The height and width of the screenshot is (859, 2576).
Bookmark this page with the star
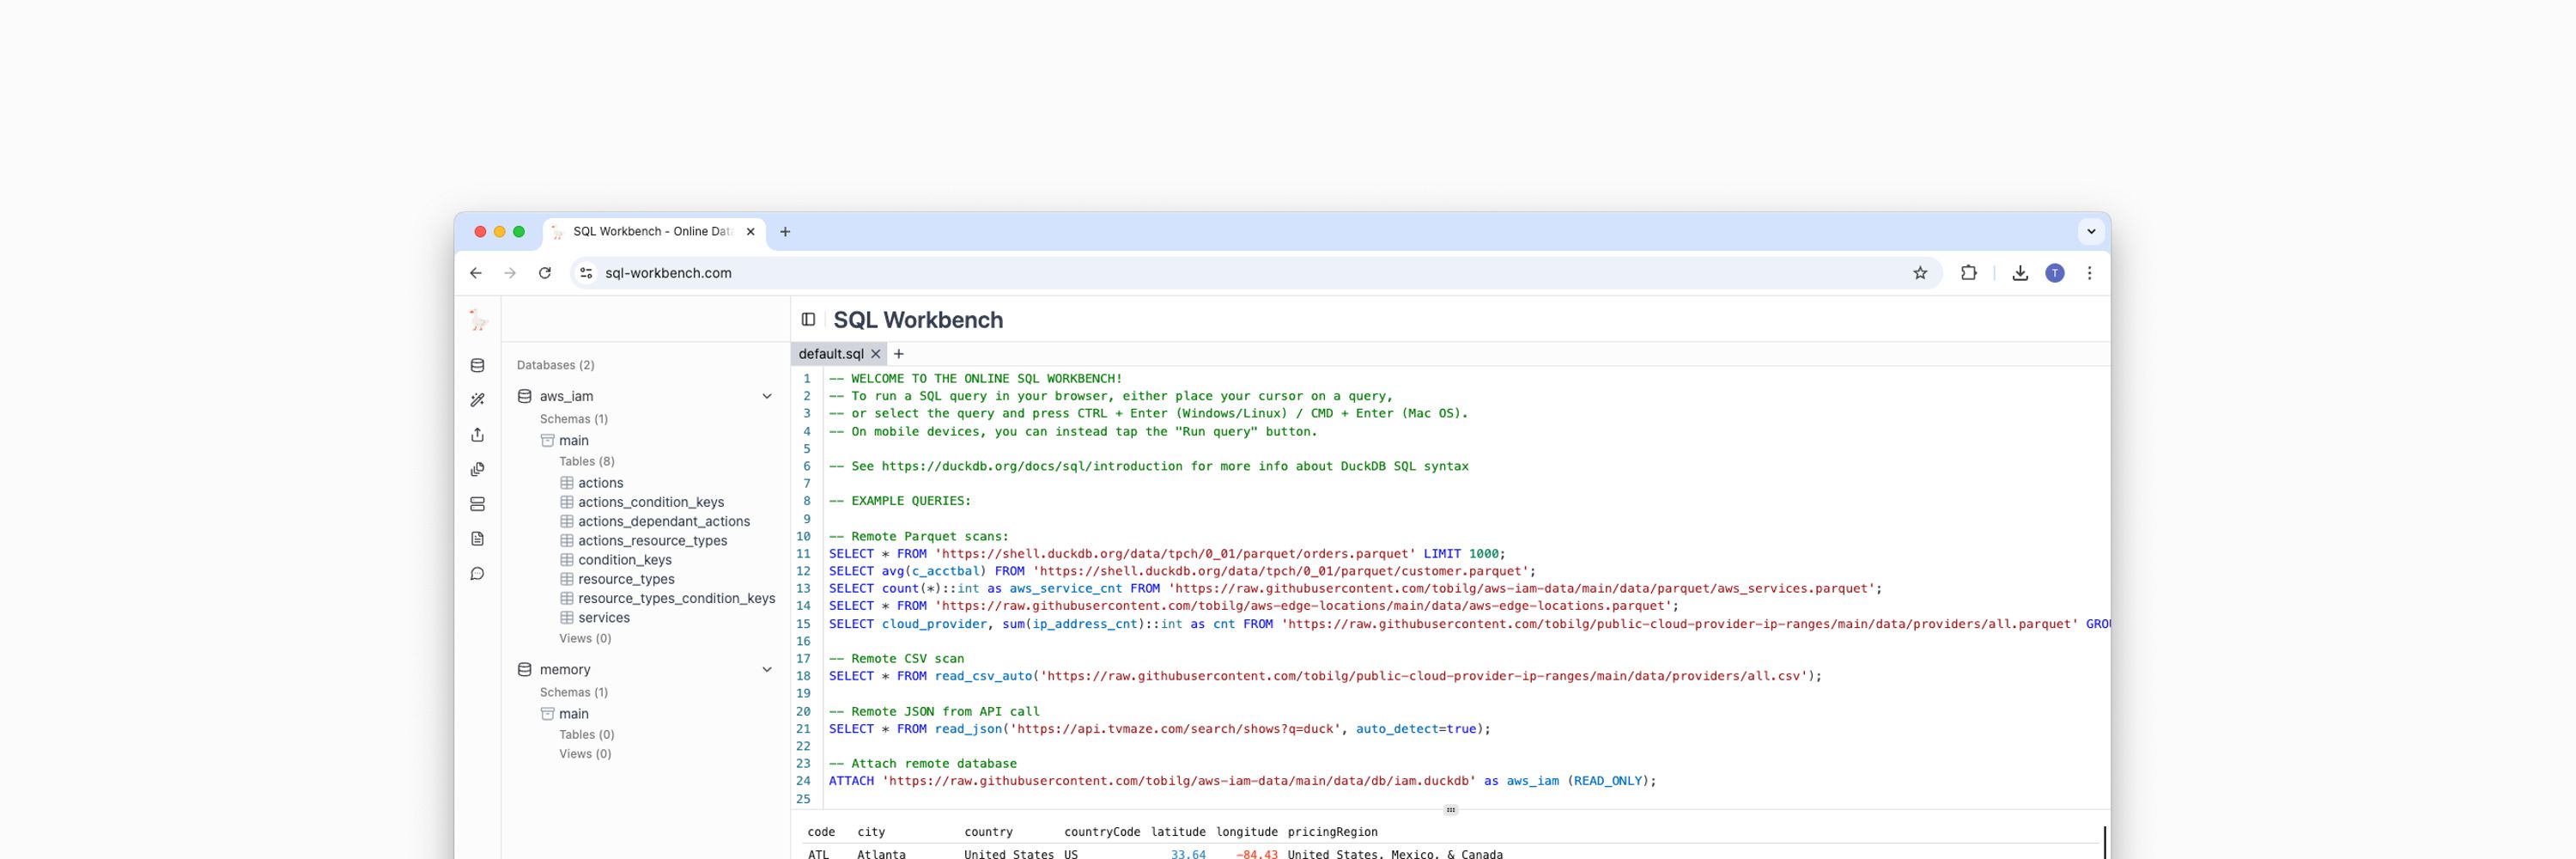point(1920,273)
